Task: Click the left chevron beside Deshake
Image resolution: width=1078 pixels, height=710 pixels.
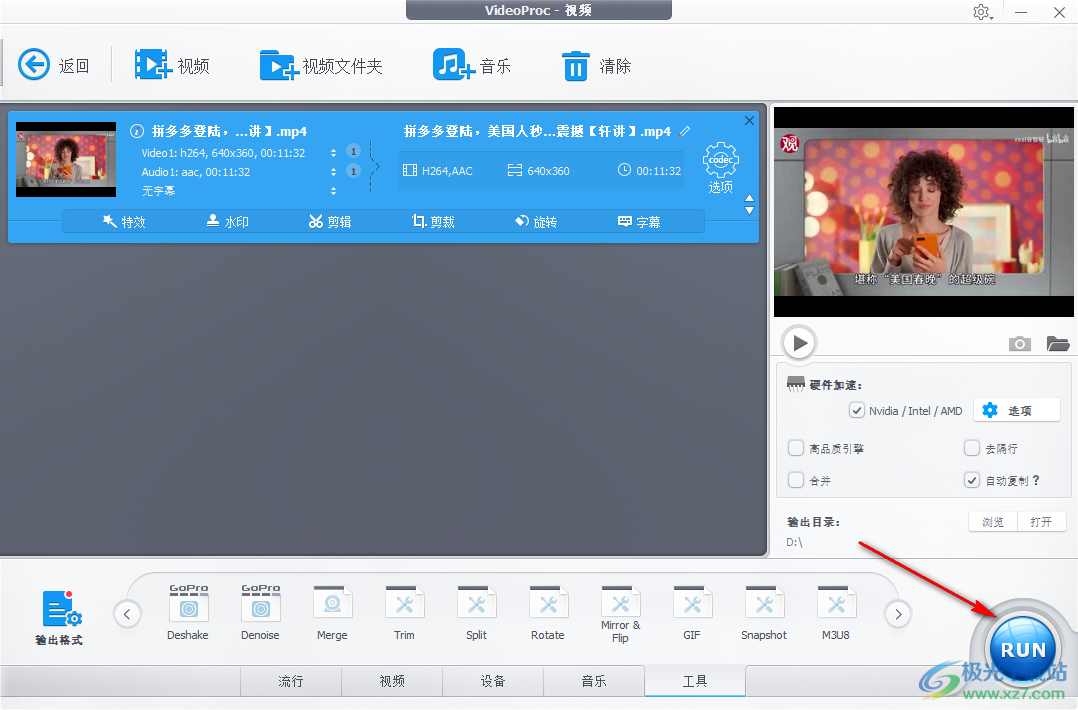Action: [127, 613]
